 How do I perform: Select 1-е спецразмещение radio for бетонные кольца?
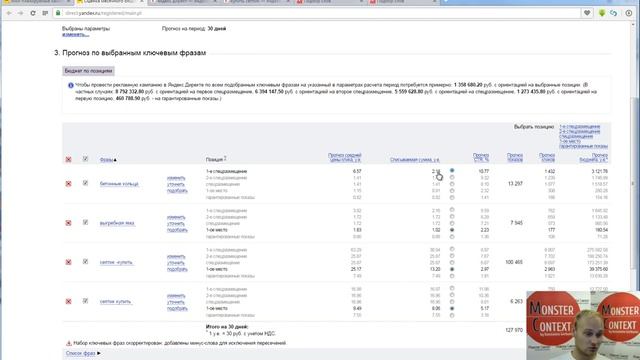[452, 171]
